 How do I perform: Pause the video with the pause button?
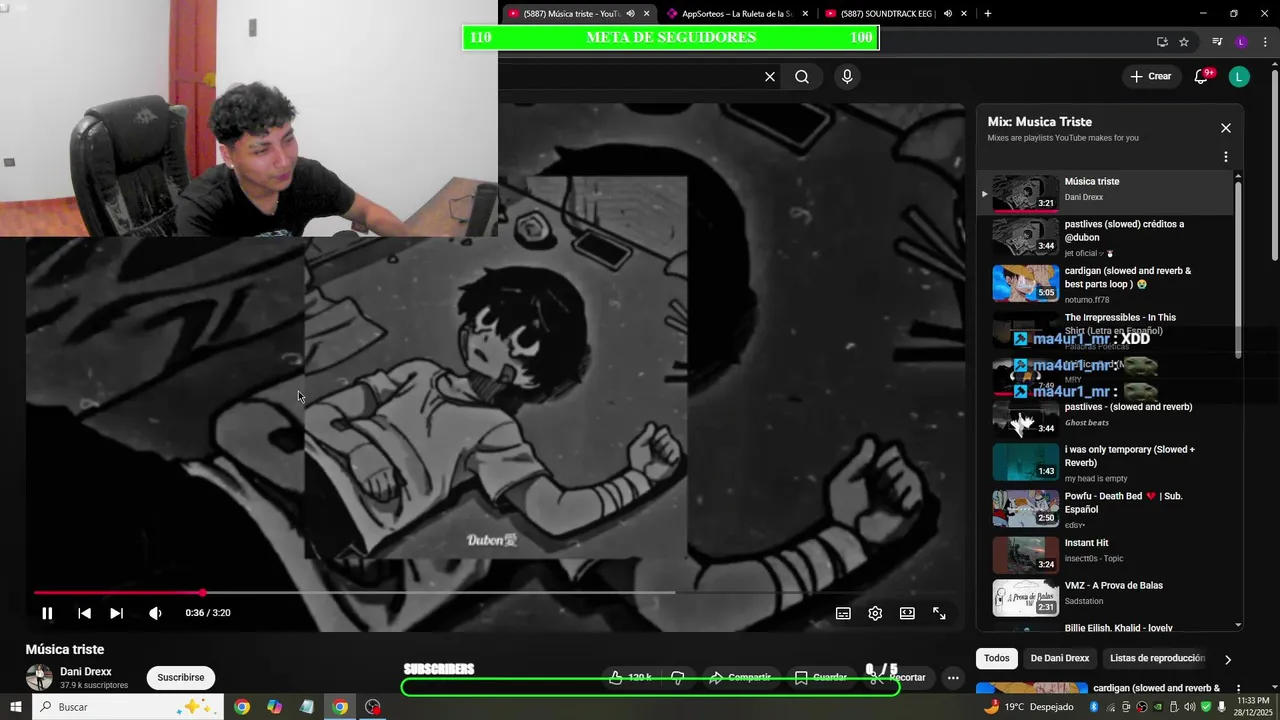click(47, 613)
